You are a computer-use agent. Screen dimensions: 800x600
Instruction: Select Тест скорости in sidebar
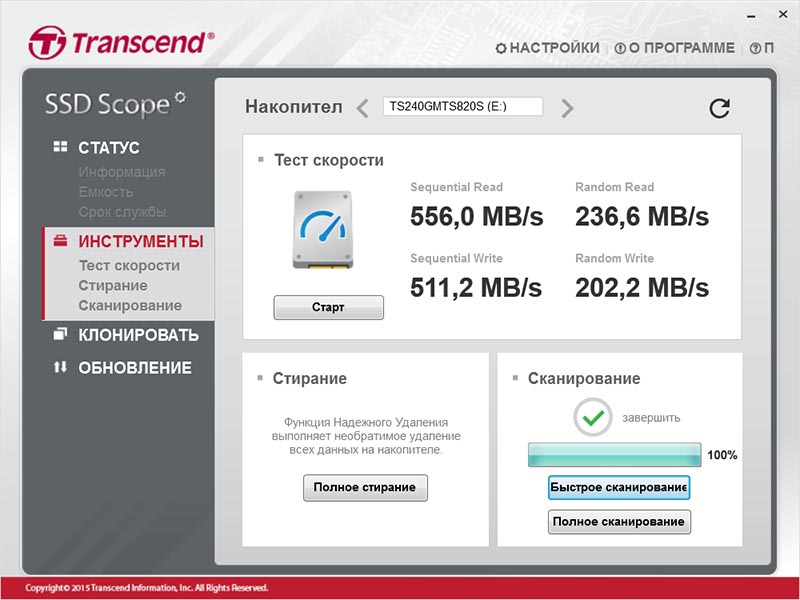click(x=129, y=265)
